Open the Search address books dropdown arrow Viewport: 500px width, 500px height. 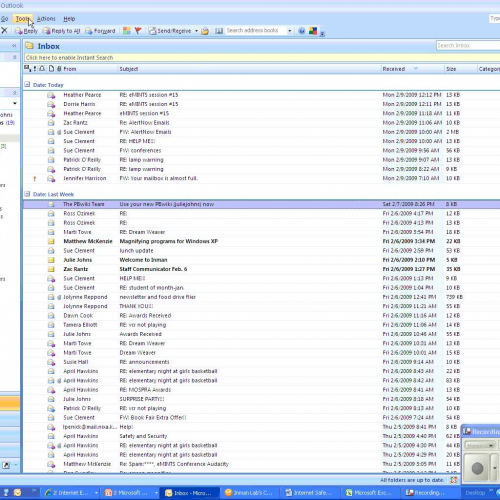tap(289, 31)
